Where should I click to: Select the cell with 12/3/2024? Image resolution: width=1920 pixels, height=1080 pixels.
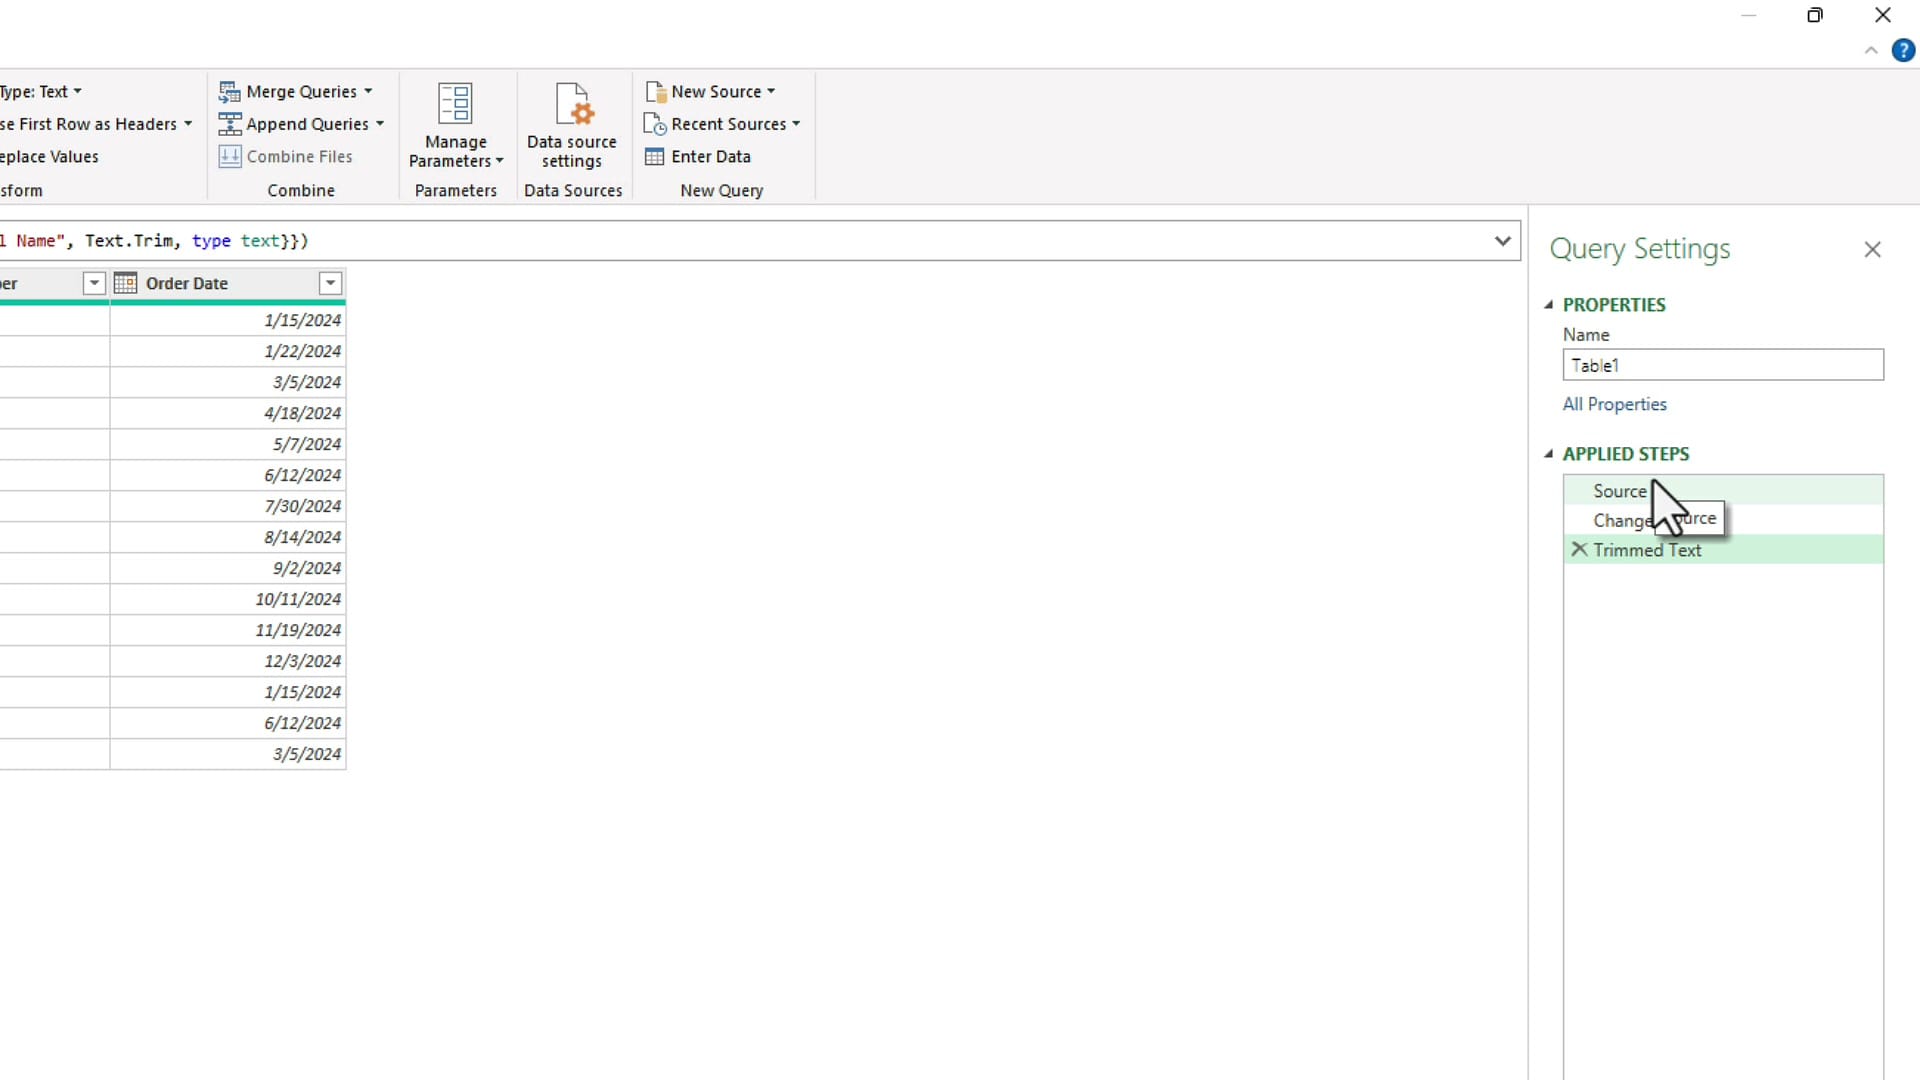click(227, 661)
